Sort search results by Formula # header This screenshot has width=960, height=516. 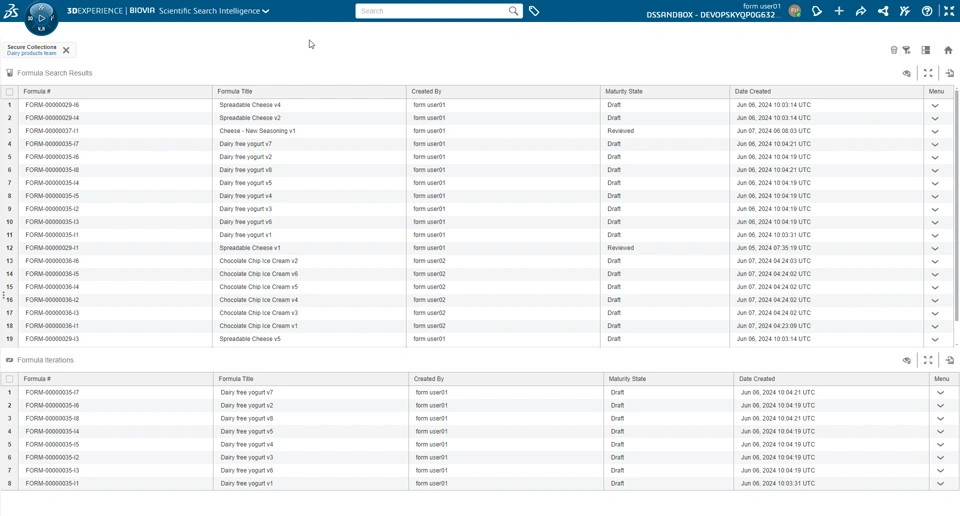point(115,91)
